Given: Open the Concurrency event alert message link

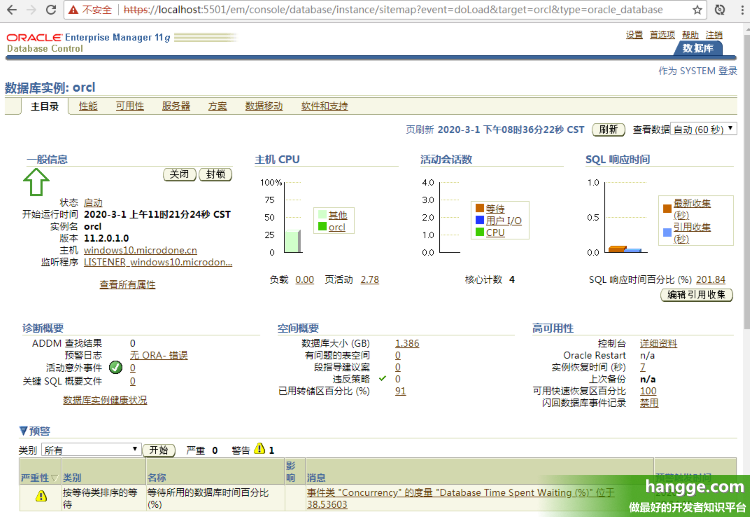Looking at the screenshot, I should (461, 498).
